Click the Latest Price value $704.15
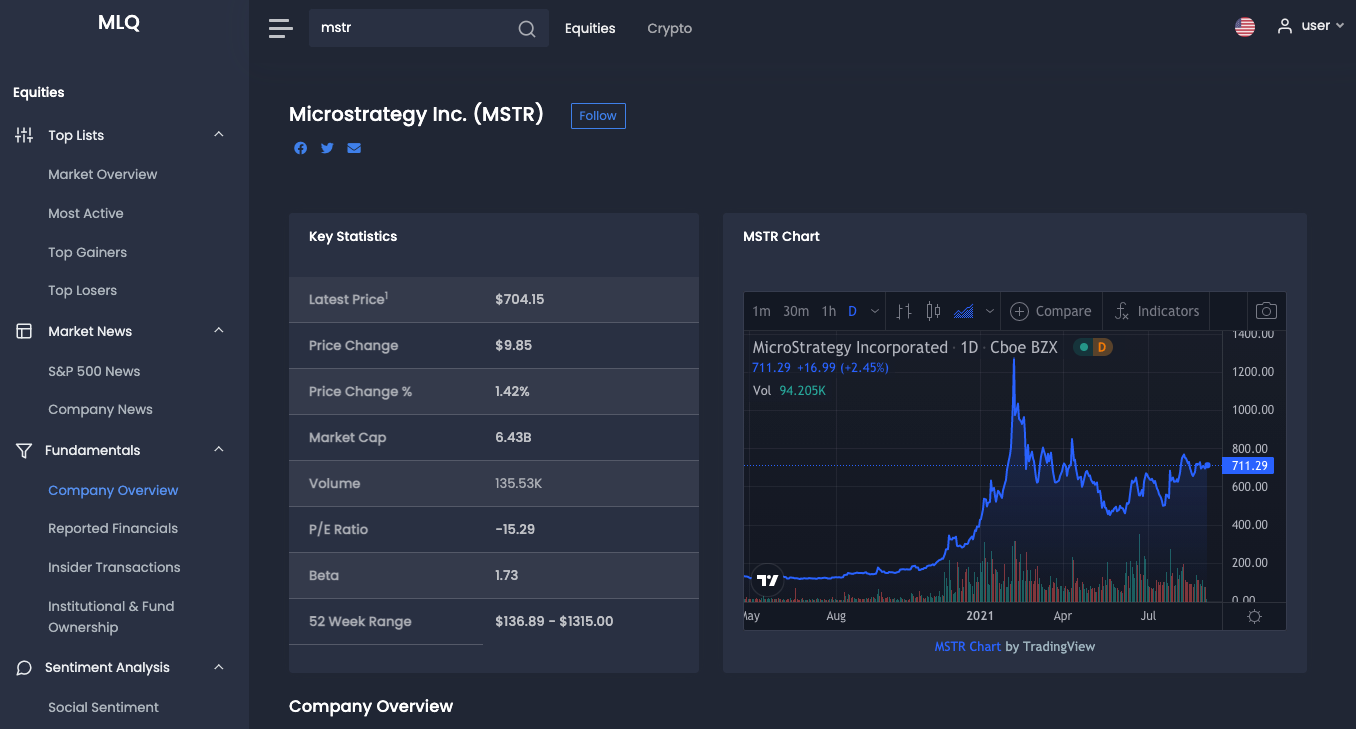 click(520, 299)
